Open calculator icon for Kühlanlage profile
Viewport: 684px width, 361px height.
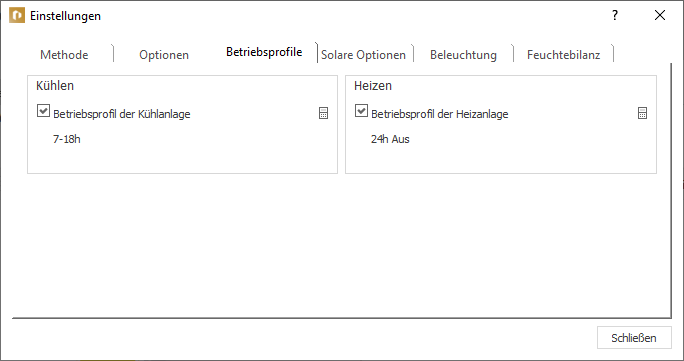pos(323,113)
